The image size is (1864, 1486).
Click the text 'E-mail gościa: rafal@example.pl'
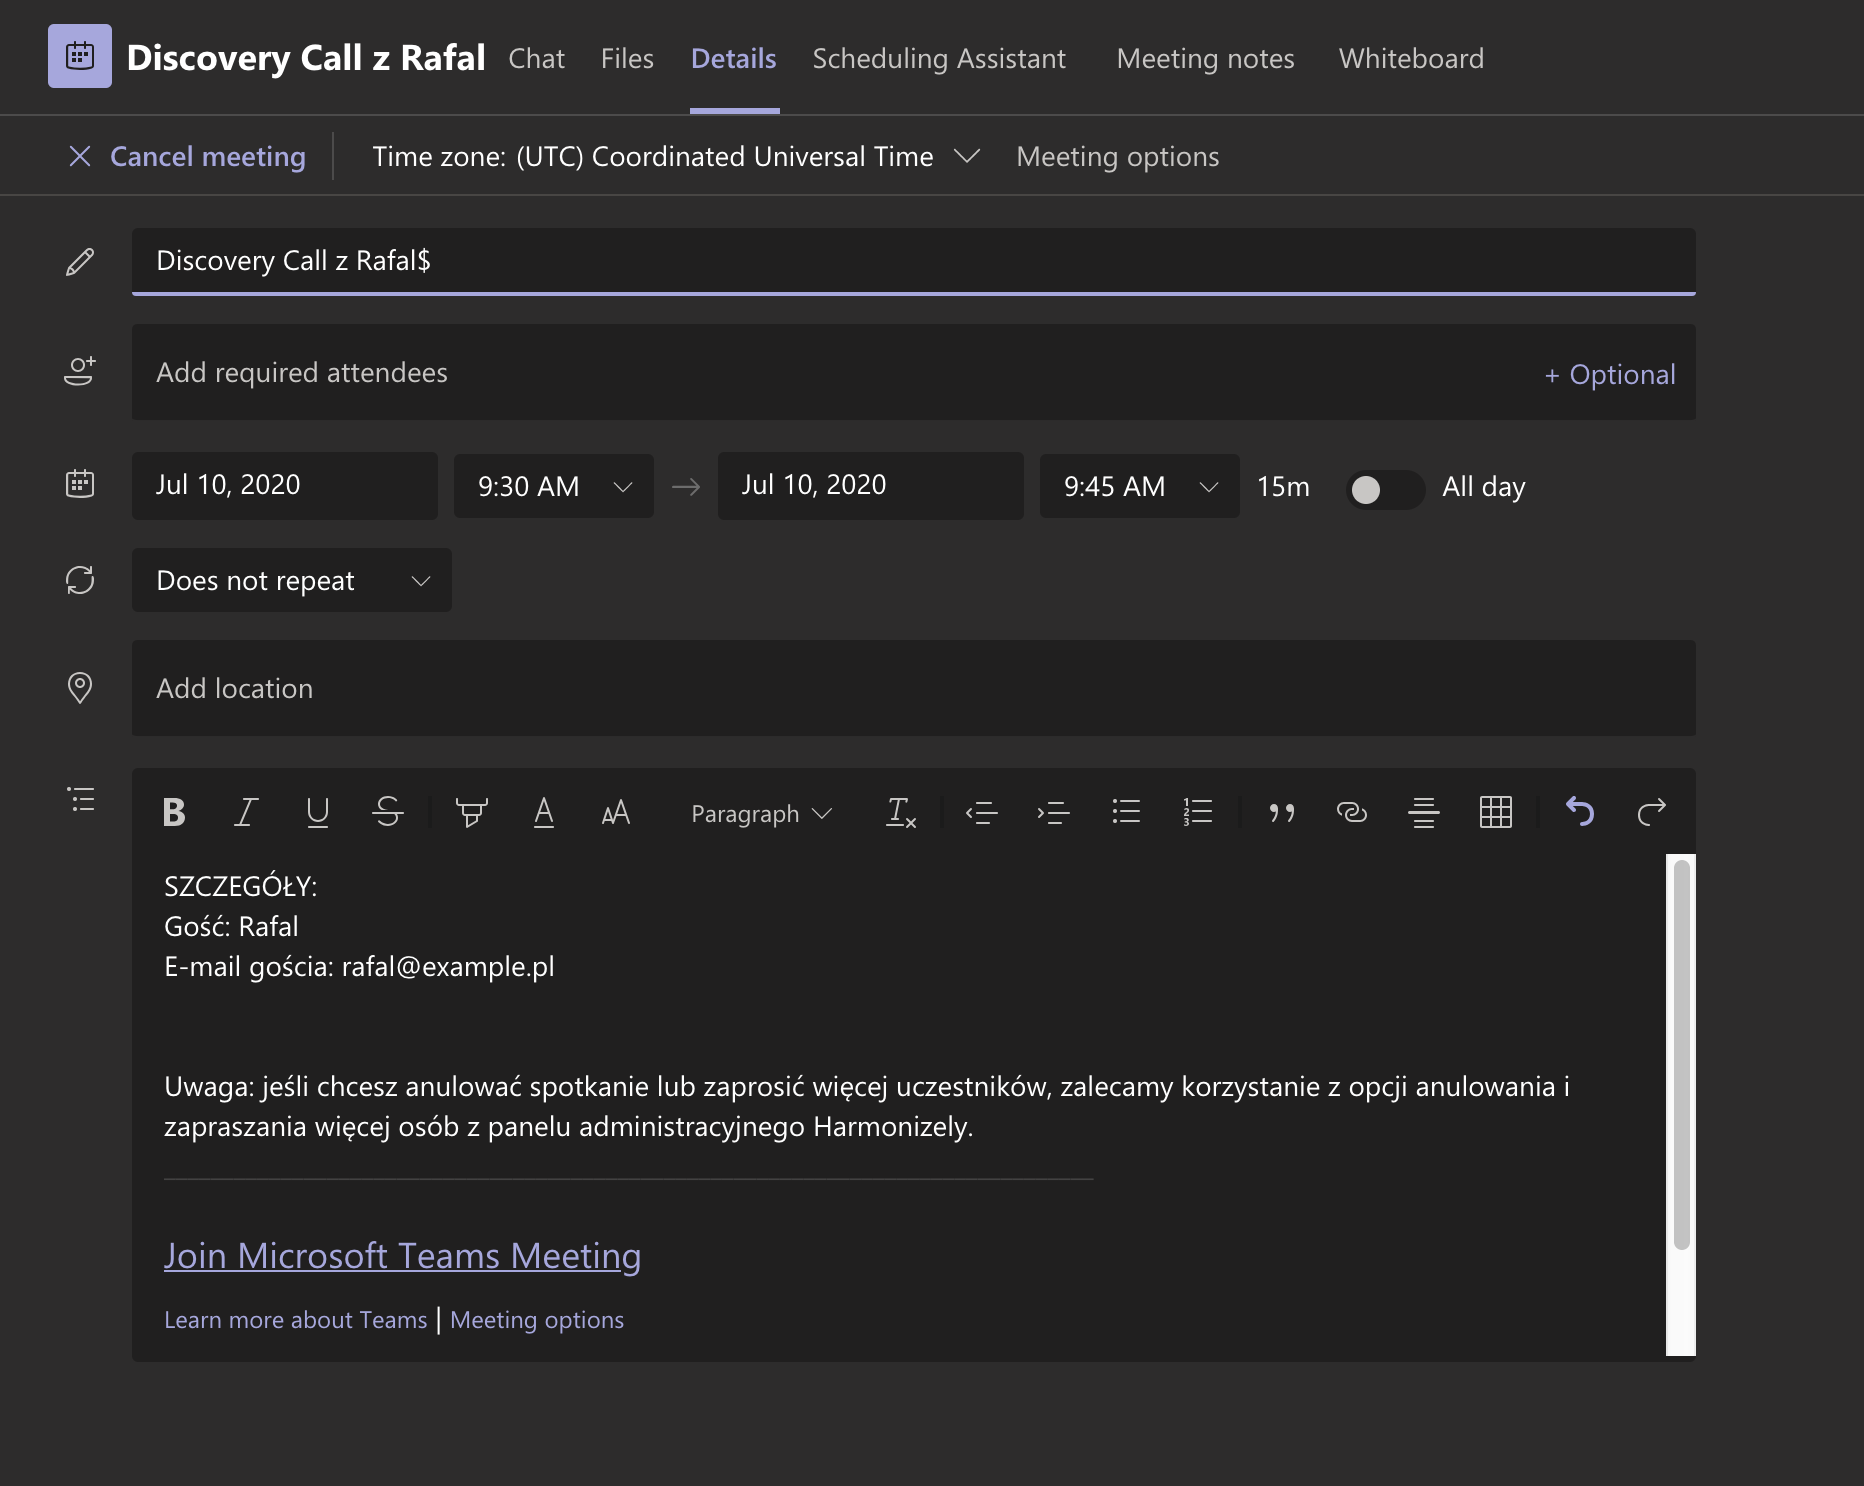359,966
